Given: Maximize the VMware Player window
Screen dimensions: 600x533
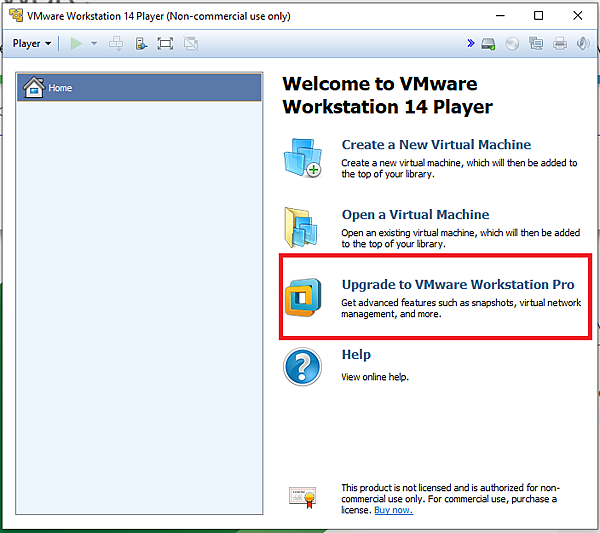Looking at the screenshot, I should coord(538,16).
